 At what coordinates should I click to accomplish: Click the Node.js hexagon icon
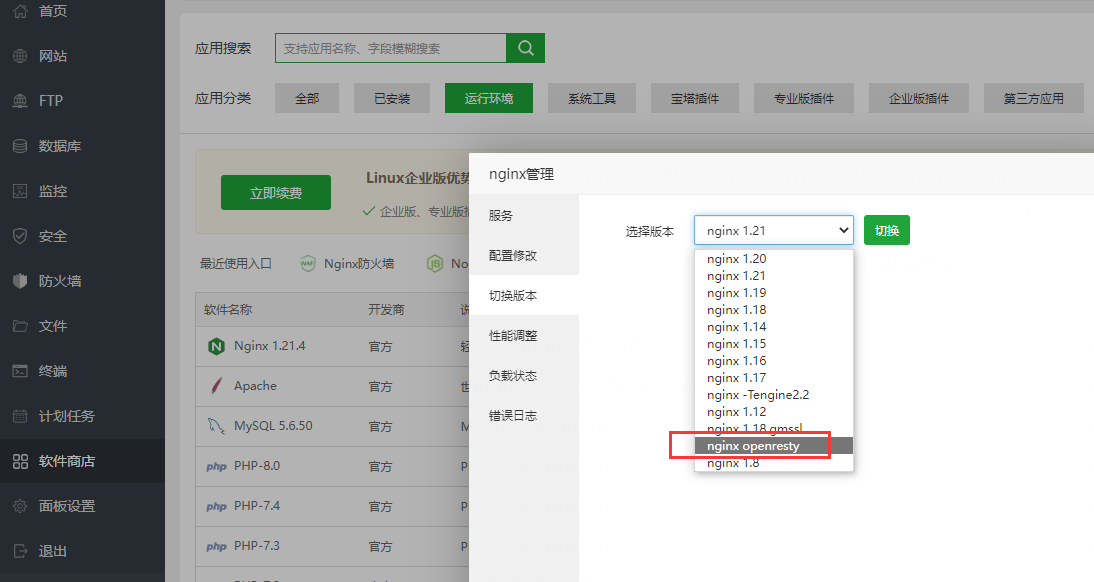(435, 264)
